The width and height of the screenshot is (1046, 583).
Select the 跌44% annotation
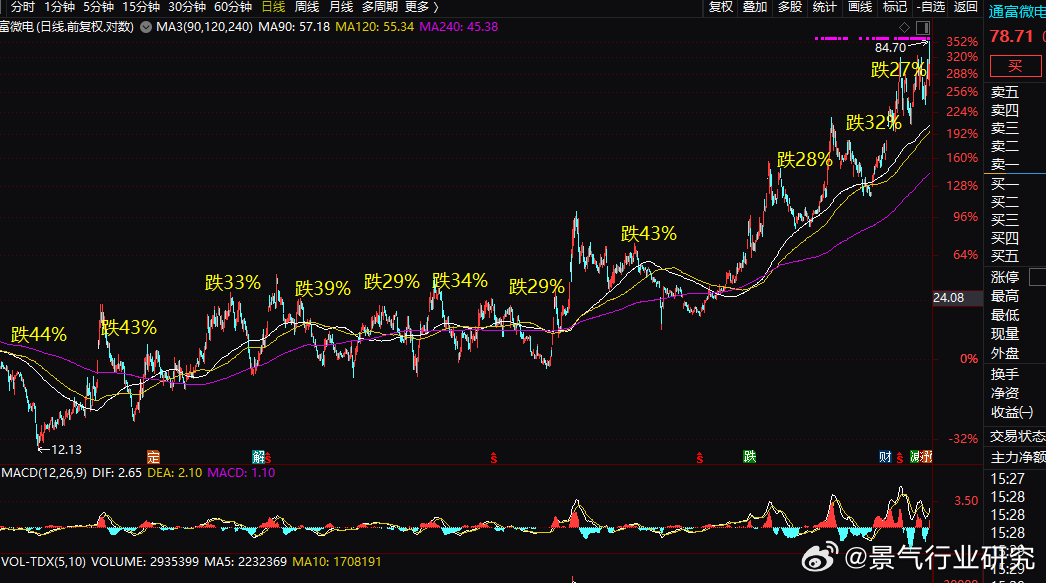tap(39, 334)
